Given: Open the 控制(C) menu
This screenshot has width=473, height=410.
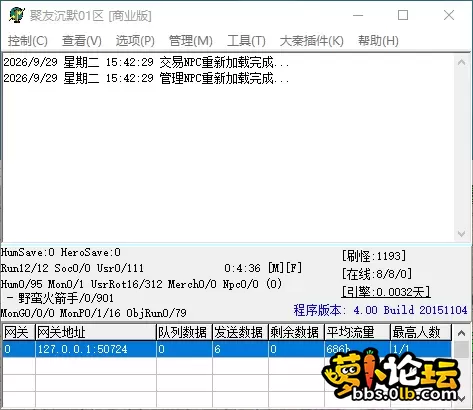Looking at the screenshot, I should (28, 41).
